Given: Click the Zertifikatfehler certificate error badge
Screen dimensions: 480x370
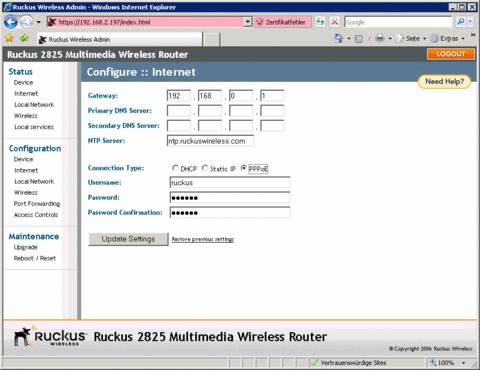Looking at the screenshot, I should pos(283,22).
